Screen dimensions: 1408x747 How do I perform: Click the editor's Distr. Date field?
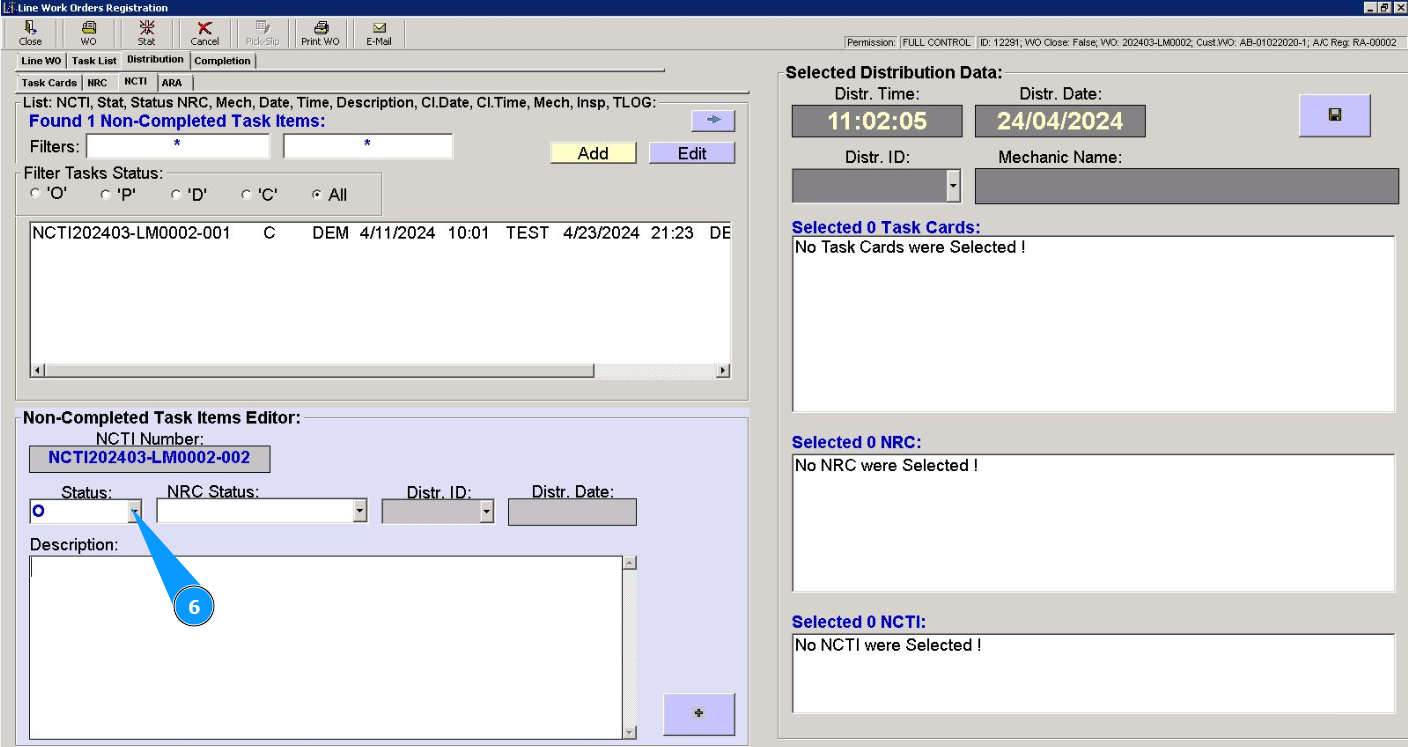572,511
